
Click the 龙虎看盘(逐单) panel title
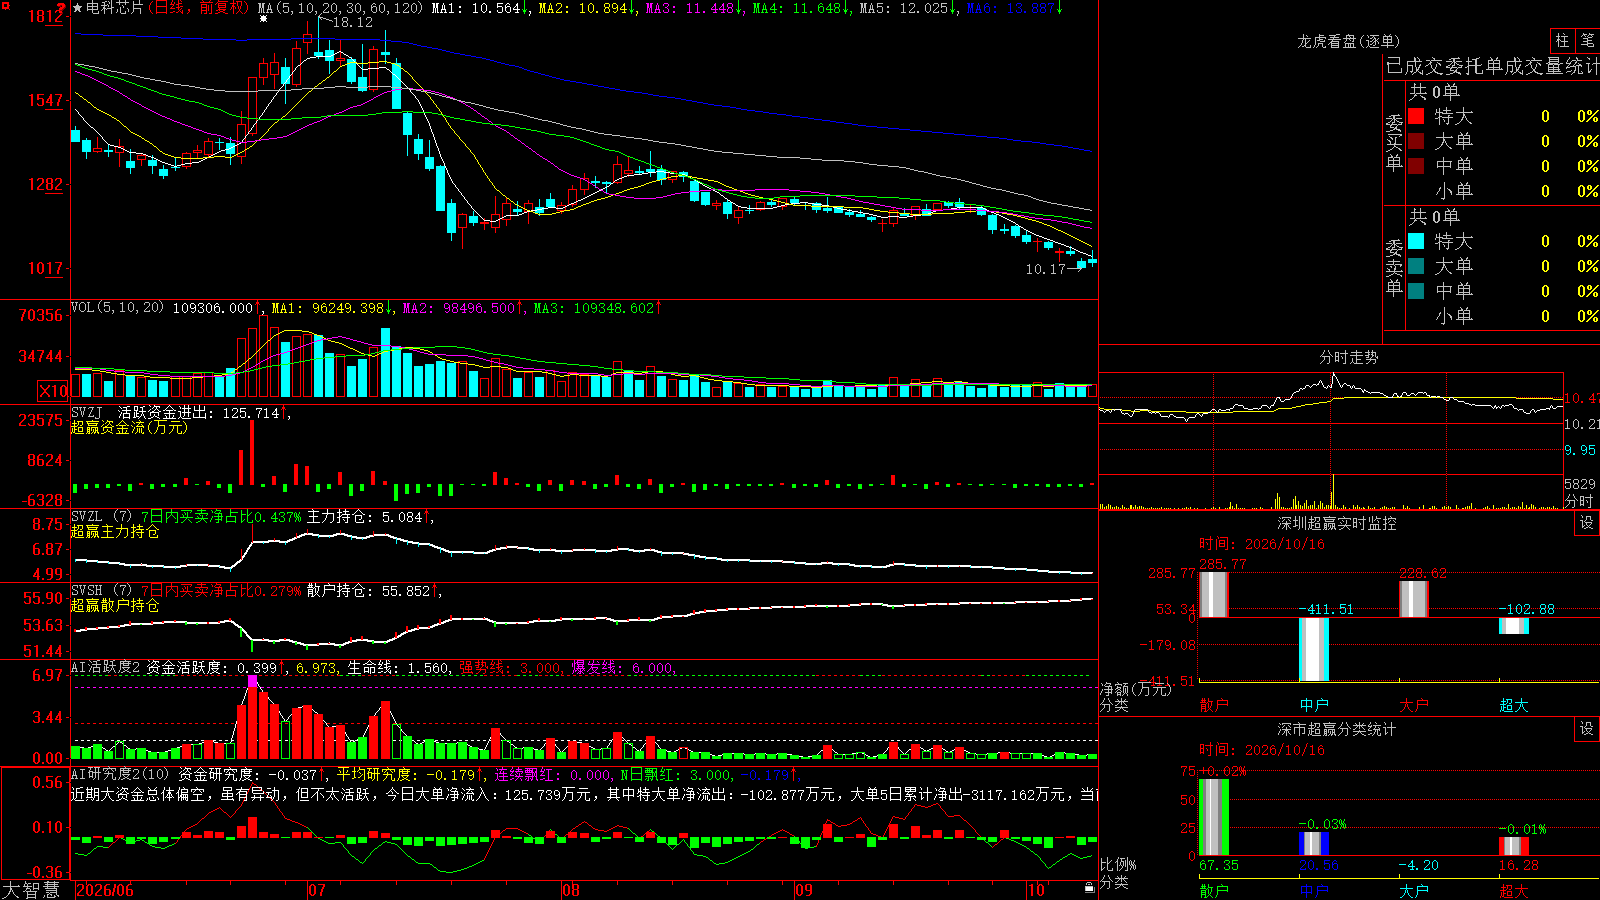(1349, 42)
